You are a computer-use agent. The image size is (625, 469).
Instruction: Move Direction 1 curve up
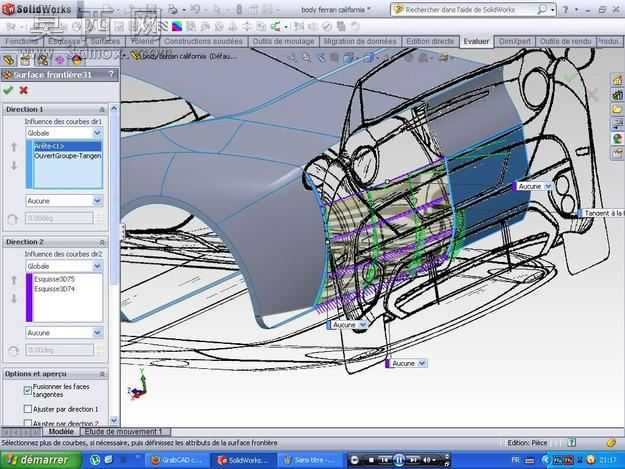(x=14, y=147)
